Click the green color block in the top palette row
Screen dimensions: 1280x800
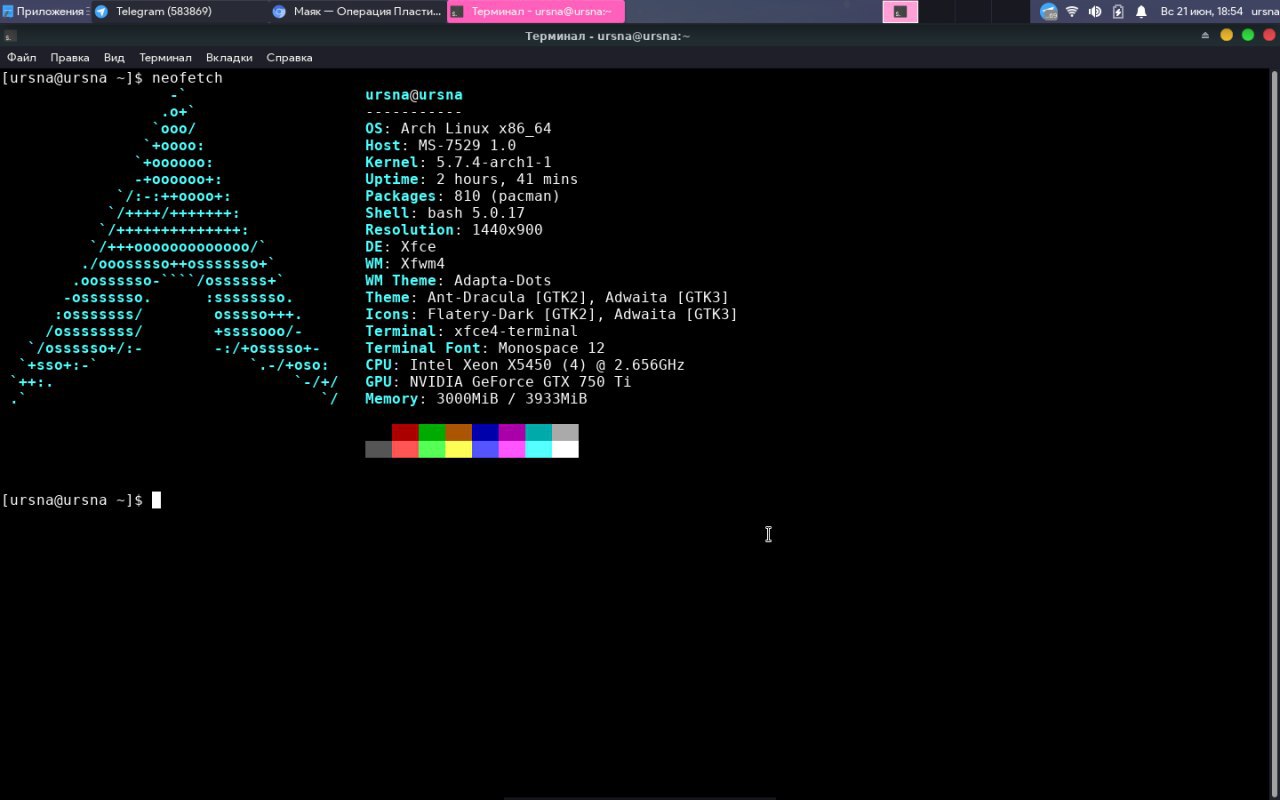click(x=431, y=432)
